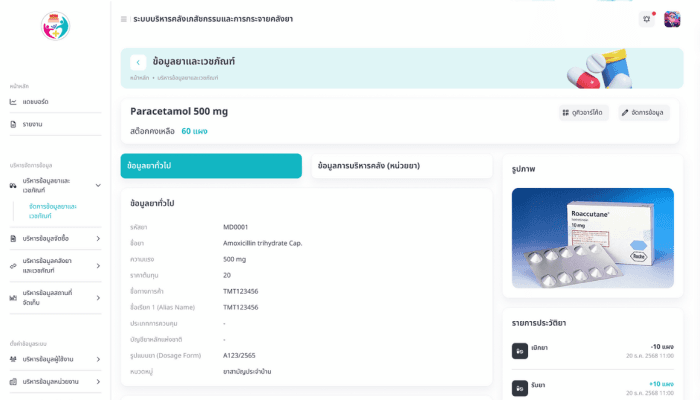Viewport: 700px width, 400px height.
Task: Open จัดการข้อมูลยาและเวชภัณฑ์ submenu link
Action: tap(53, 211)
